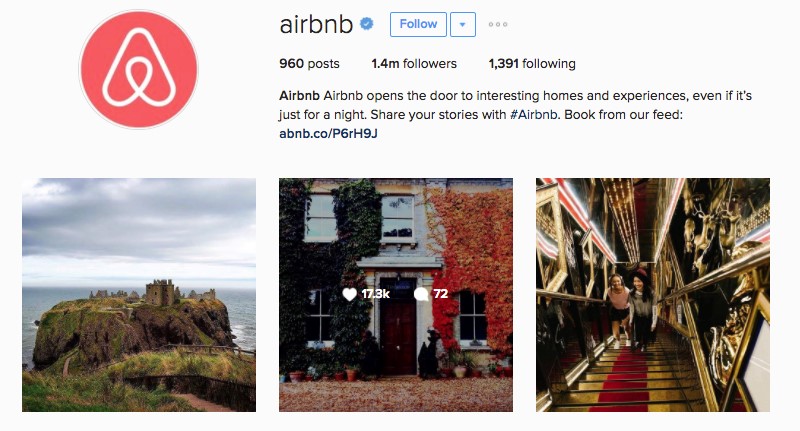Click the heart likes icon on photo
800x431 pixels.
349,294
